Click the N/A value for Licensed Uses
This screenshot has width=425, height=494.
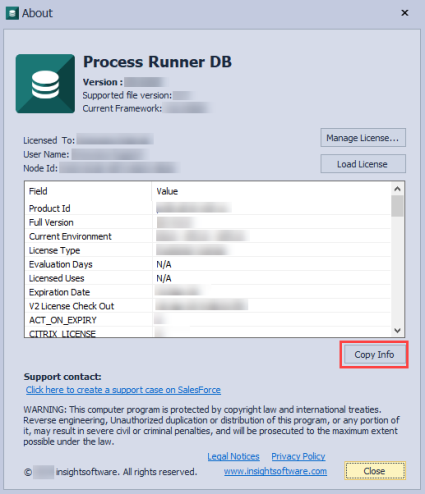click(164, 279)
